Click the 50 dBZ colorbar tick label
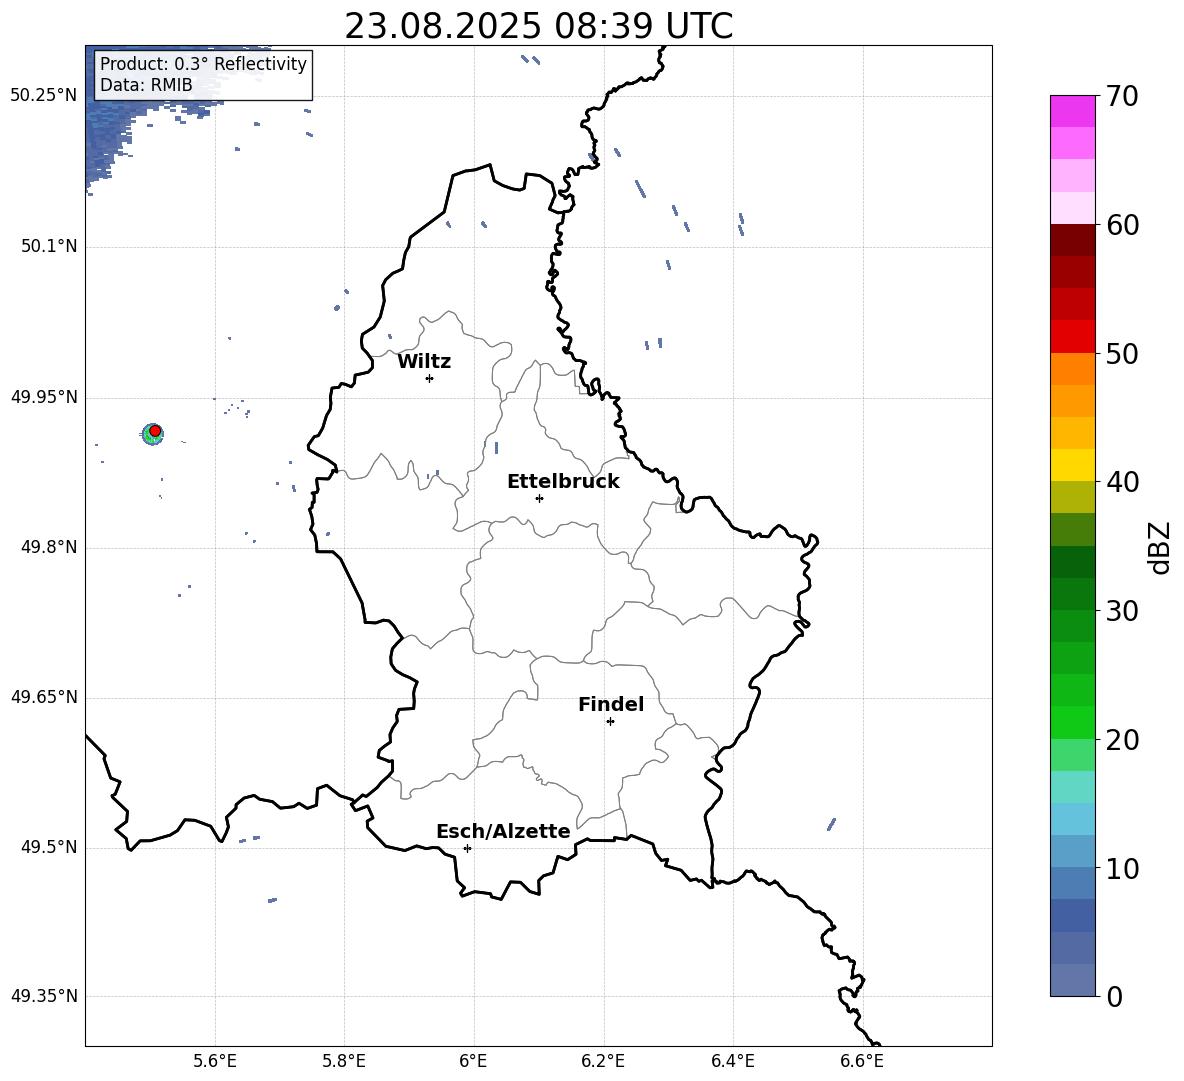Viewport: 1184px width, 1081px height. [x=1121, y=353]
